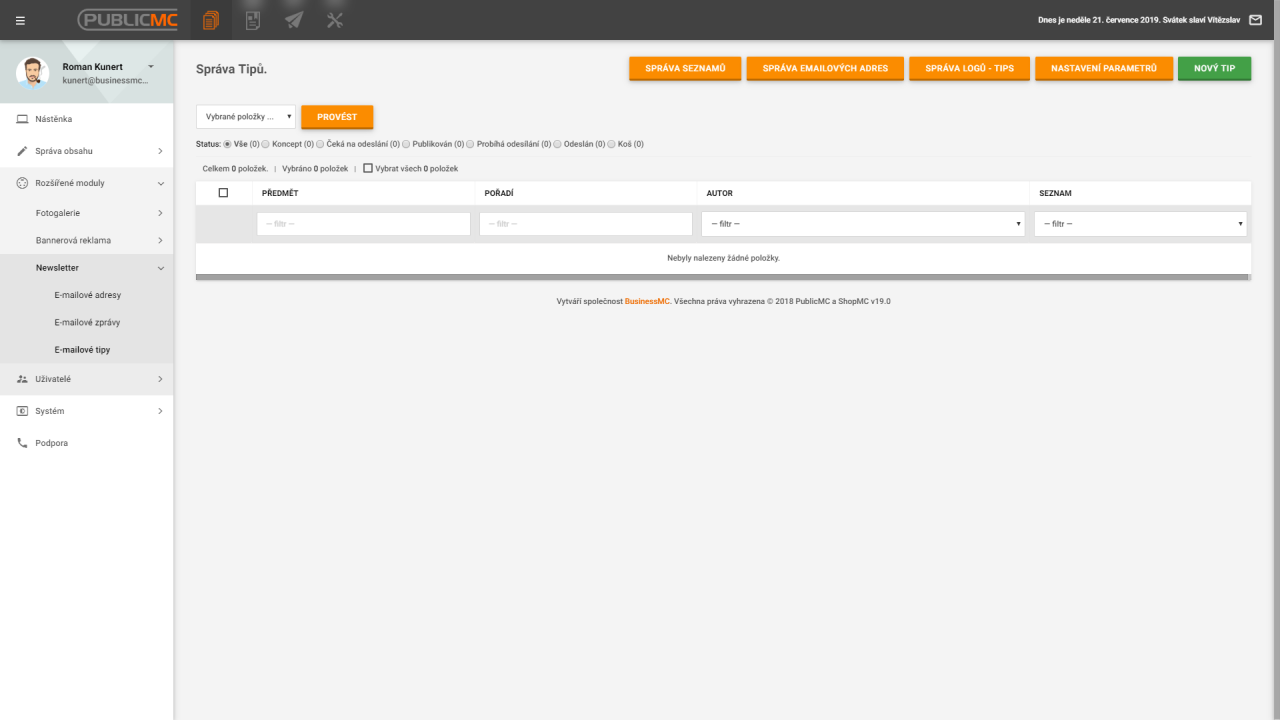Expand the Roman Kunert user dropdown arrow
1280x720 pixels.
tap(151, 66)
